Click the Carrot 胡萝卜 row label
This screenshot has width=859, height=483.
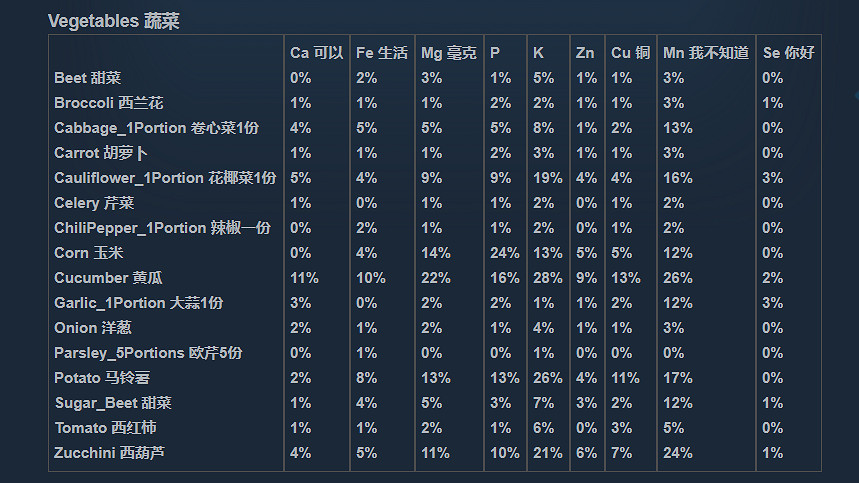[x=100, y=153]
